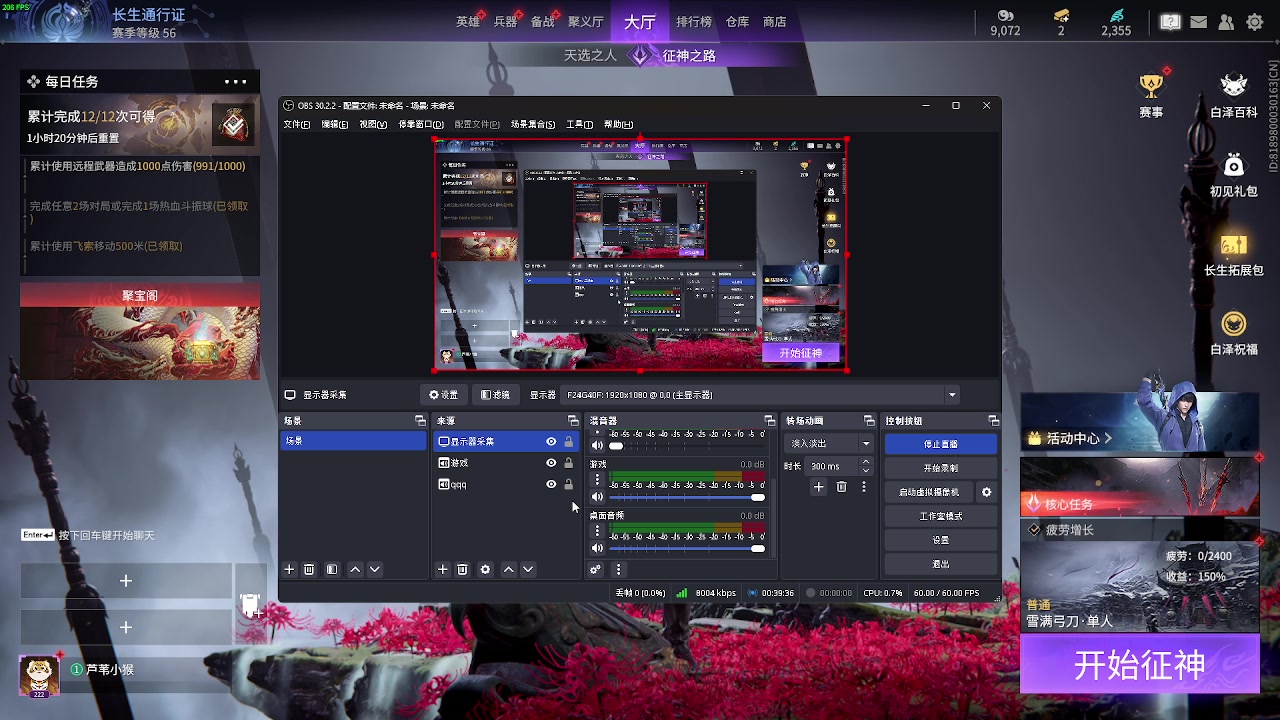
Task: Open virtual camera settings gear
Action: point(986,492)
